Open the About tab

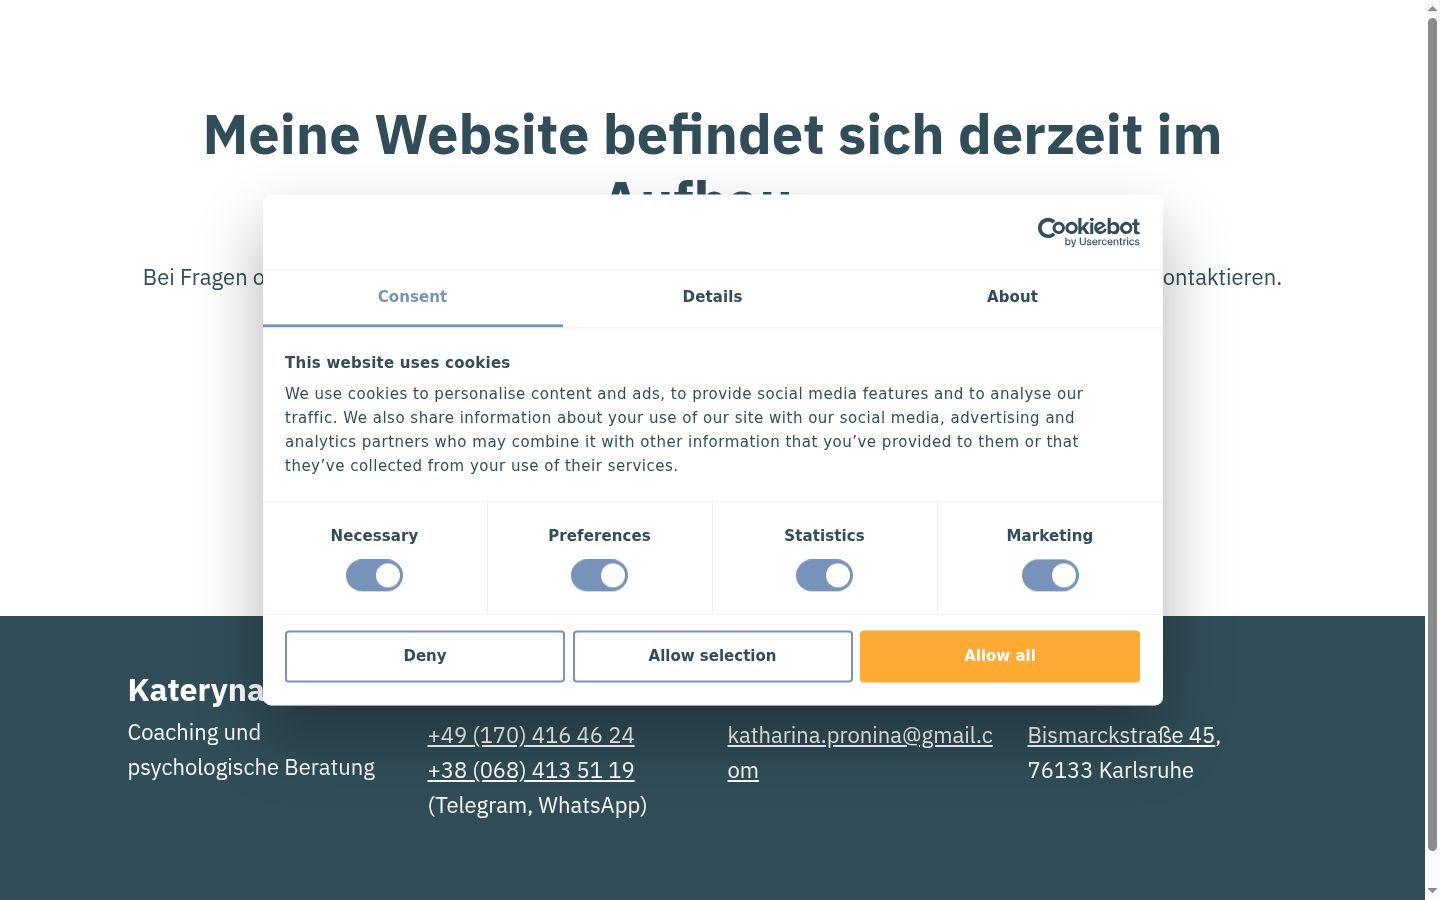[1012, 297]
